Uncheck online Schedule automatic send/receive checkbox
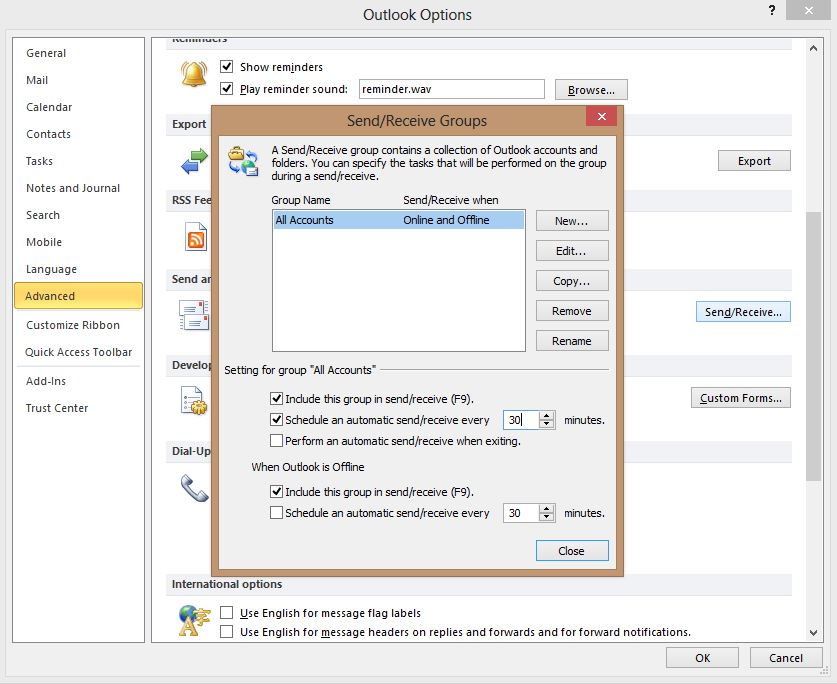This screenshot has height=684, width=837. coord(276,420)
